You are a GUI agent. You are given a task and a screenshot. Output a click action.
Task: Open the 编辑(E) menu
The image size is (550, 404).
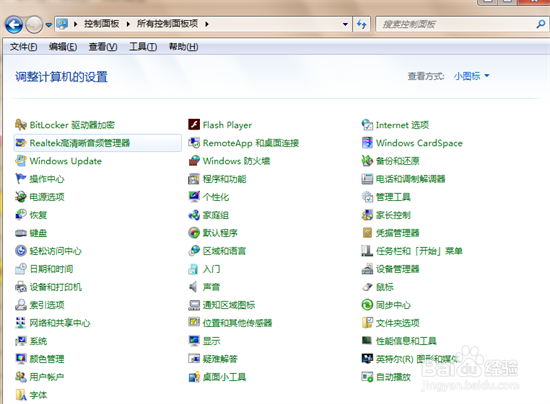click(x=63, y=47)
